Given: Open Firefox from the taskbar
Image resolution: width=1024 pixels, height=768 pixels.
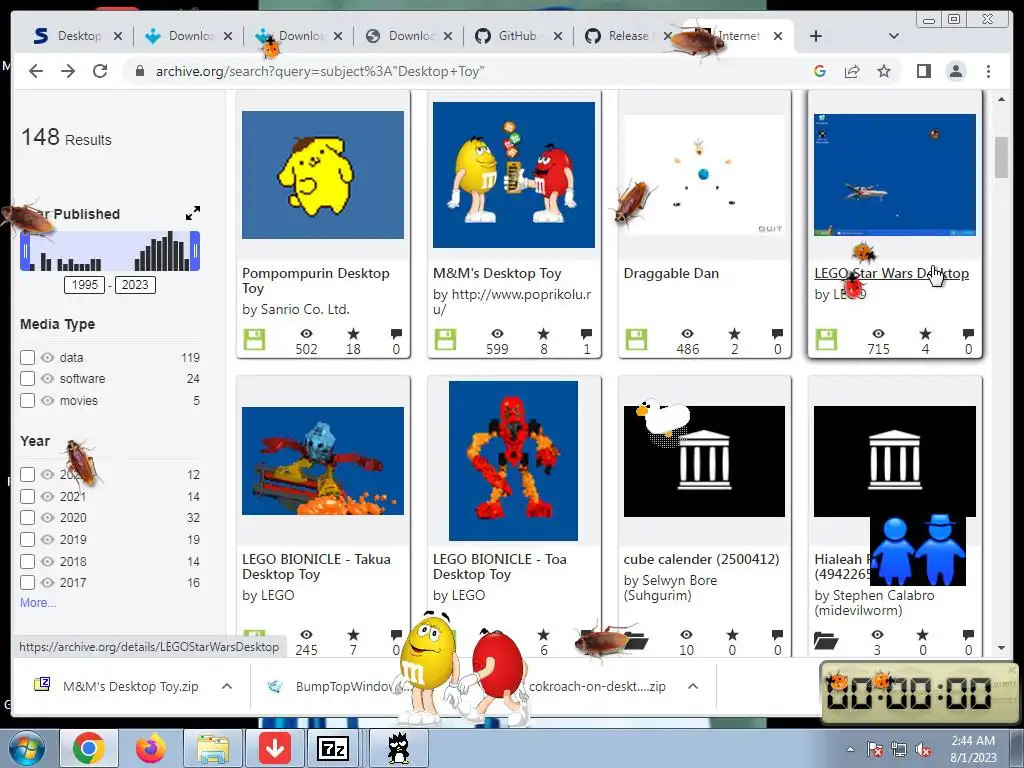Looking at the screenshot, I should click(151, 748).
